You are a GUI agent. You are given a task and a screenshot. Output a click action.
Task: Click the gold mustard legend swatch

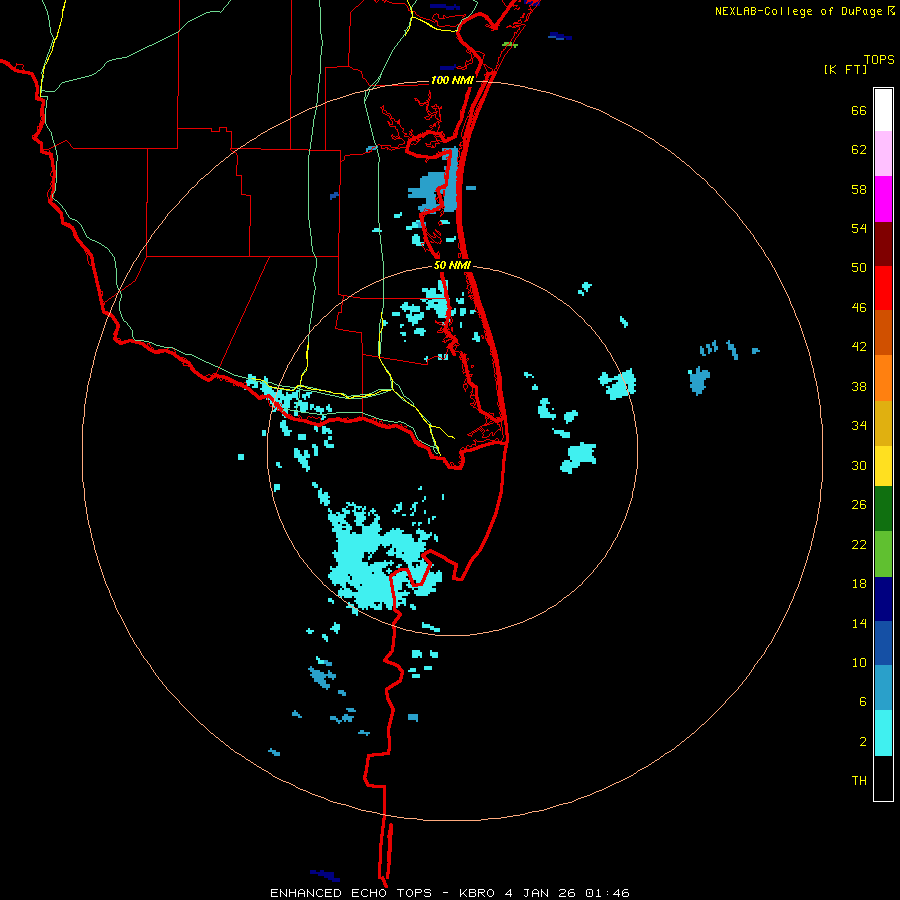[x=883, y=423]
